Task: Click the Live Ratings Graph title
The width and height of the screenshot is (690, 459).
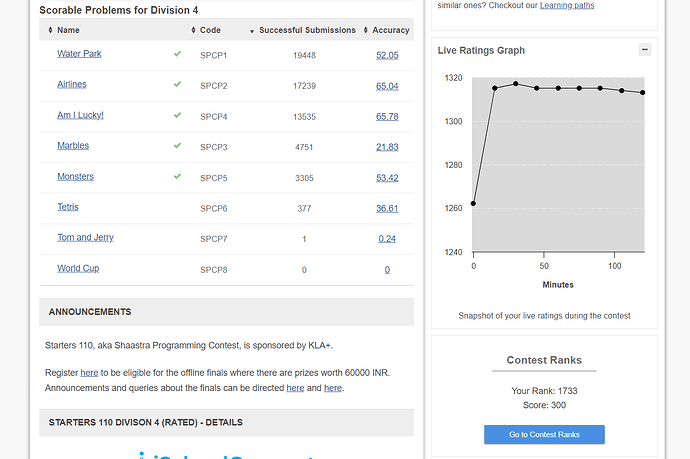Action: 481,50
